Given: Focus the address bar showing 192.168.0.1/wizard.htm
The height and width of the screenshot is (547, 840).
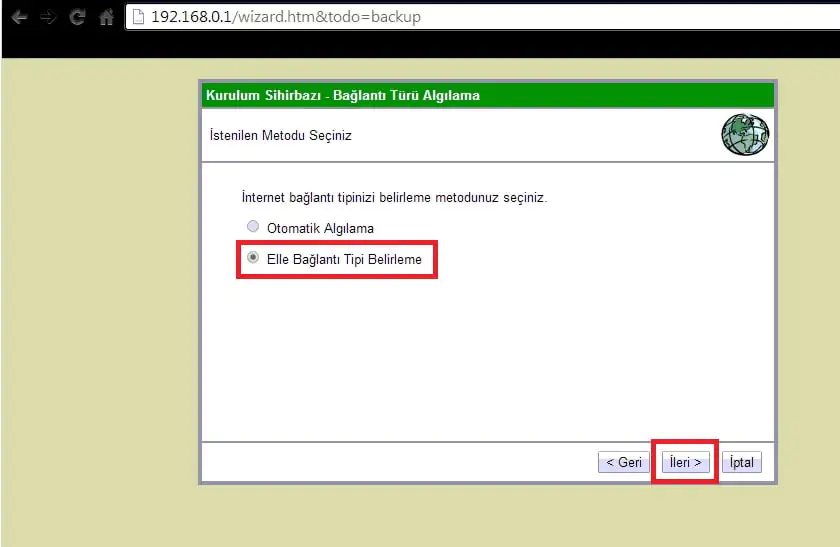Looking at the screenshot, I should 482,17.
